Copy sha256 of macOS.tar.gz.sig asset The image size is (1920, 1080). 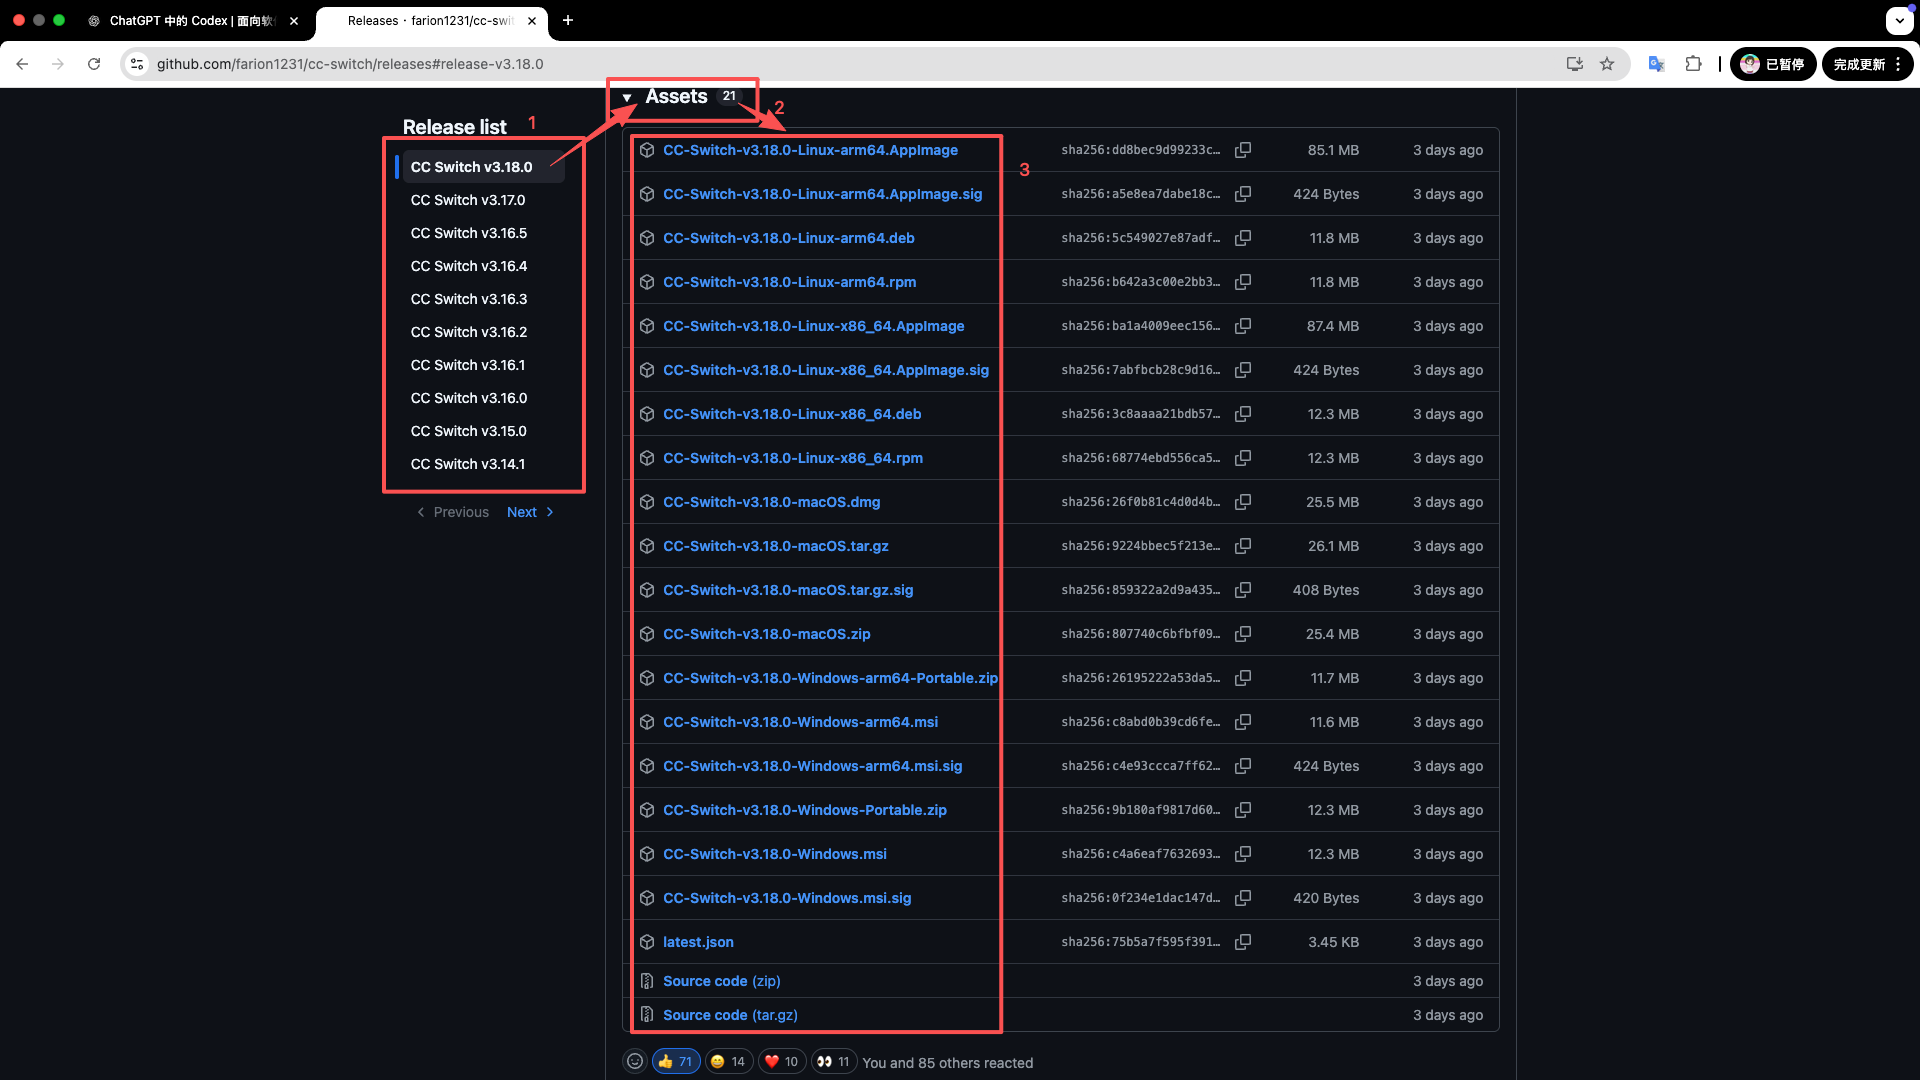[1243, 590]
